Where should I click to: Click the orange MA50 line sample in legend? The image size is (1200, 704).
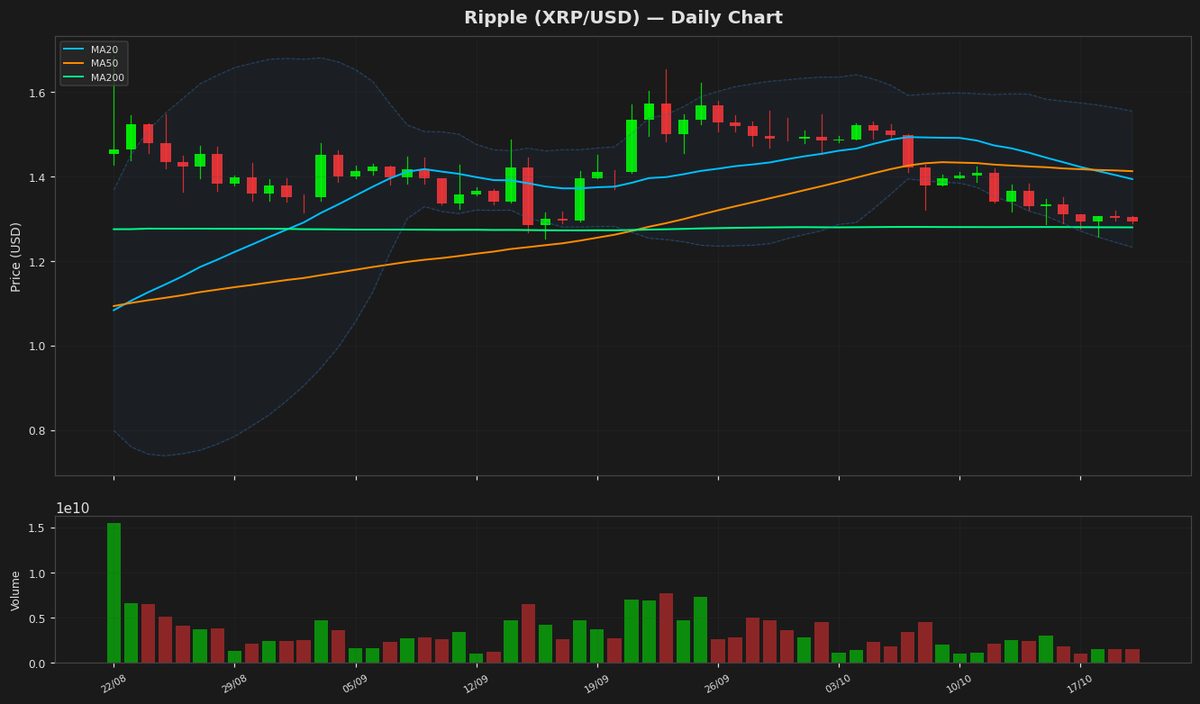[75, 63]
